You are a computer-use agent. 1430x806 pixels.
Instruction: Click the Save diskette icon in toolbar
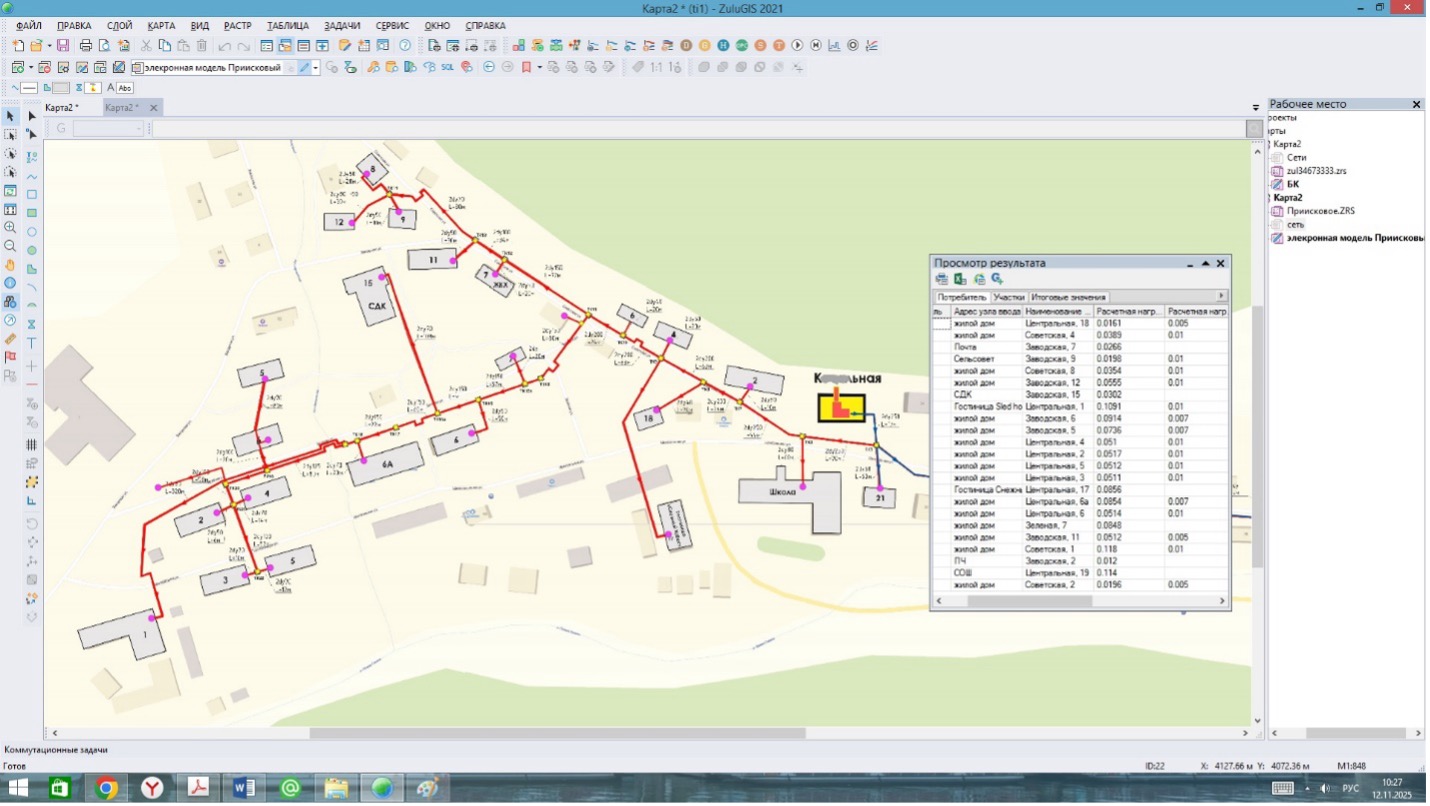(63, 46)
